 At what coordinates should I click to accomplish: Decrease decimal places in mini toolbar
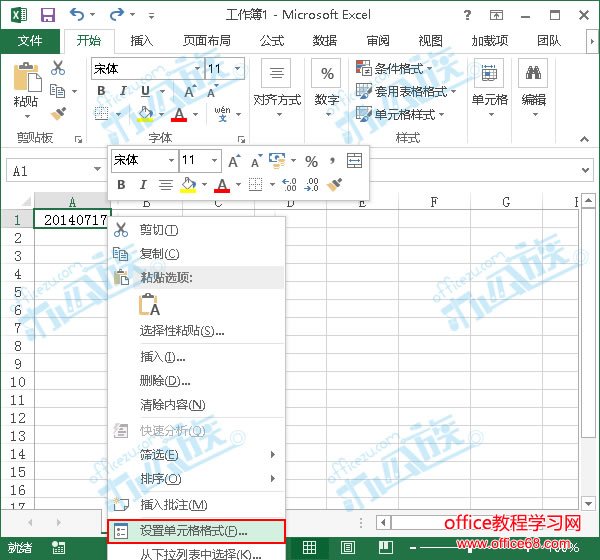click(x=311, y=184)
